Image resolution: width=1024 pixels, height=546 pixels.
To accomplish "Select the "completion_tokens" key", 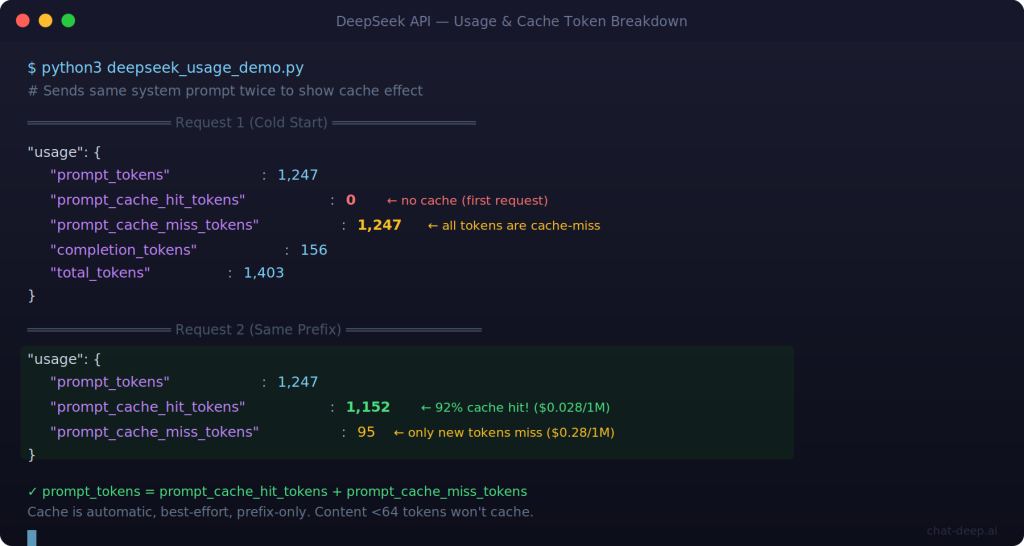I will pos(123,250).
